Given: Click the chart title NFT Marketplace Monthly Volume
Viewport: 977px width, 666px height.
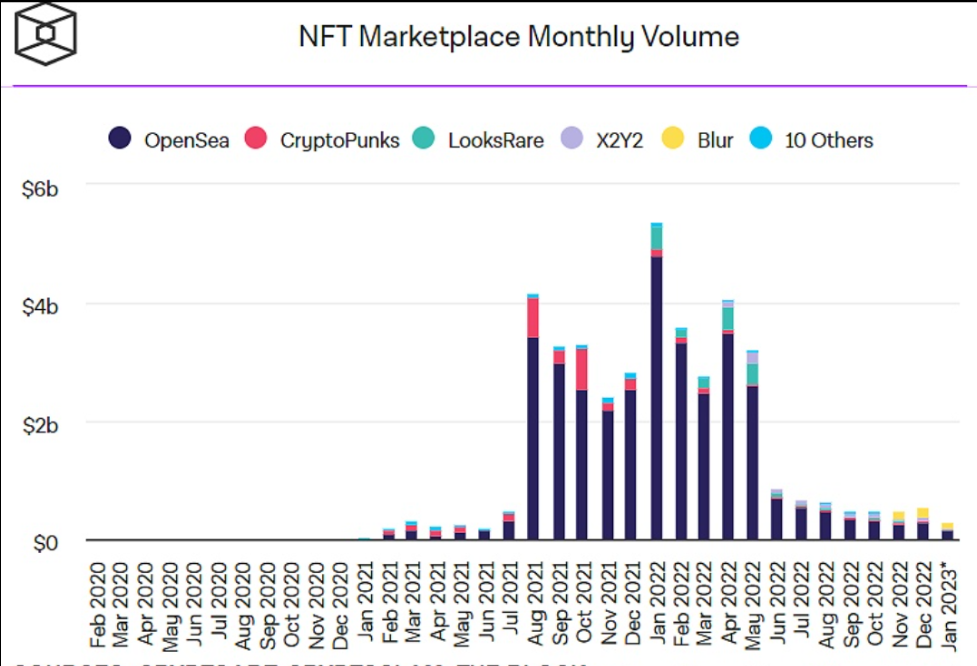Looking at the screenshot, I should point(519,37).
